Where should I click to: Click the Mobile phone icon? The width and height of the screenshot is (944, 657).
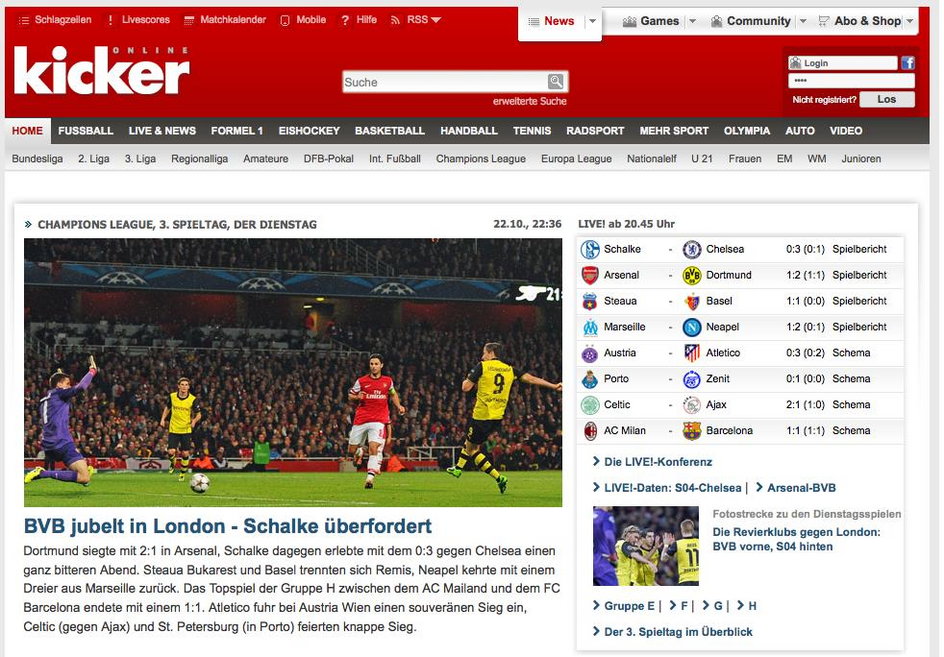pyautogui.click(x=285, y=20)
